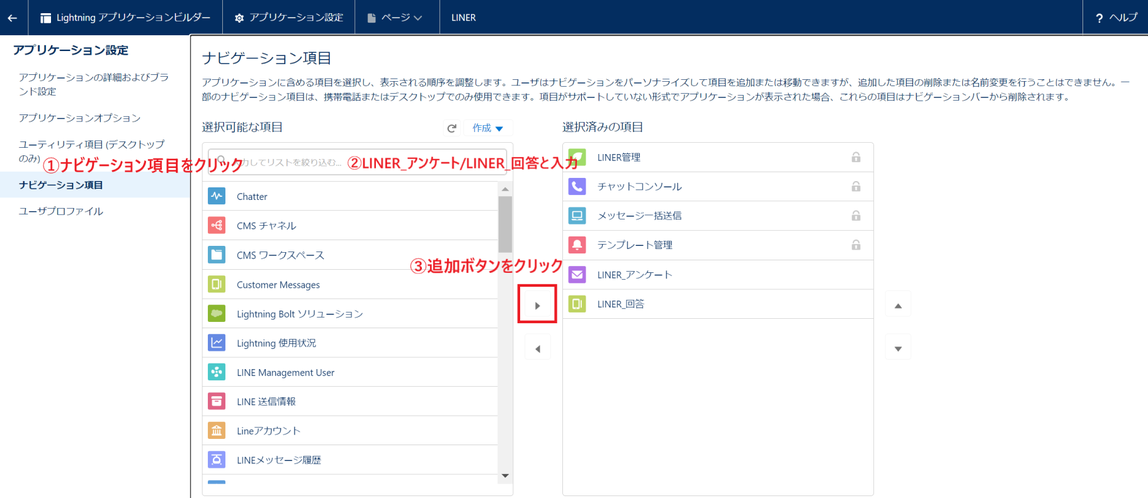Click the lock icon on メッセージ一括送信 row
The width and height of the screenshot is (1148, 498).
click(x=855, y=215)
